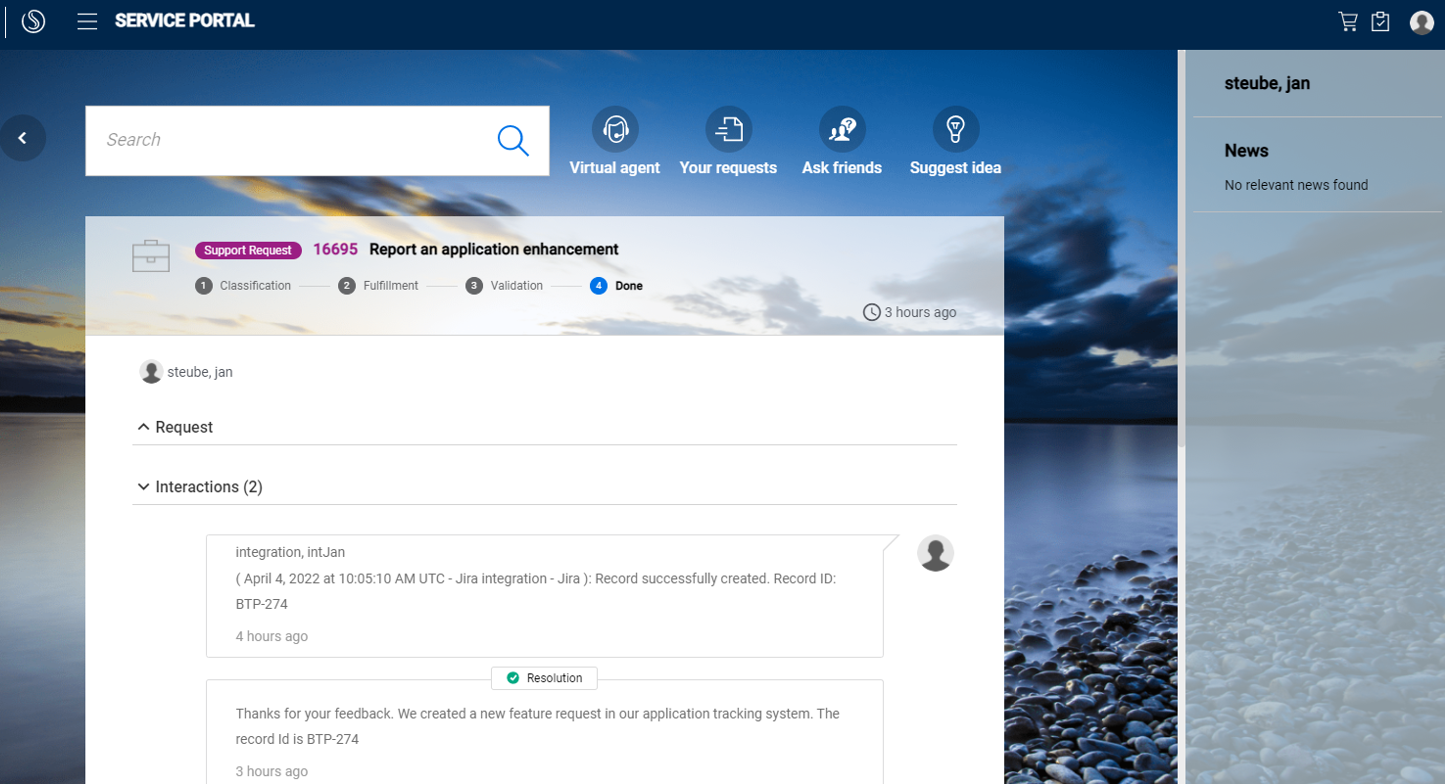This screenshot has width=1445, height=784.
Task: Click the Resolution badge
Action: pos(544,677)
